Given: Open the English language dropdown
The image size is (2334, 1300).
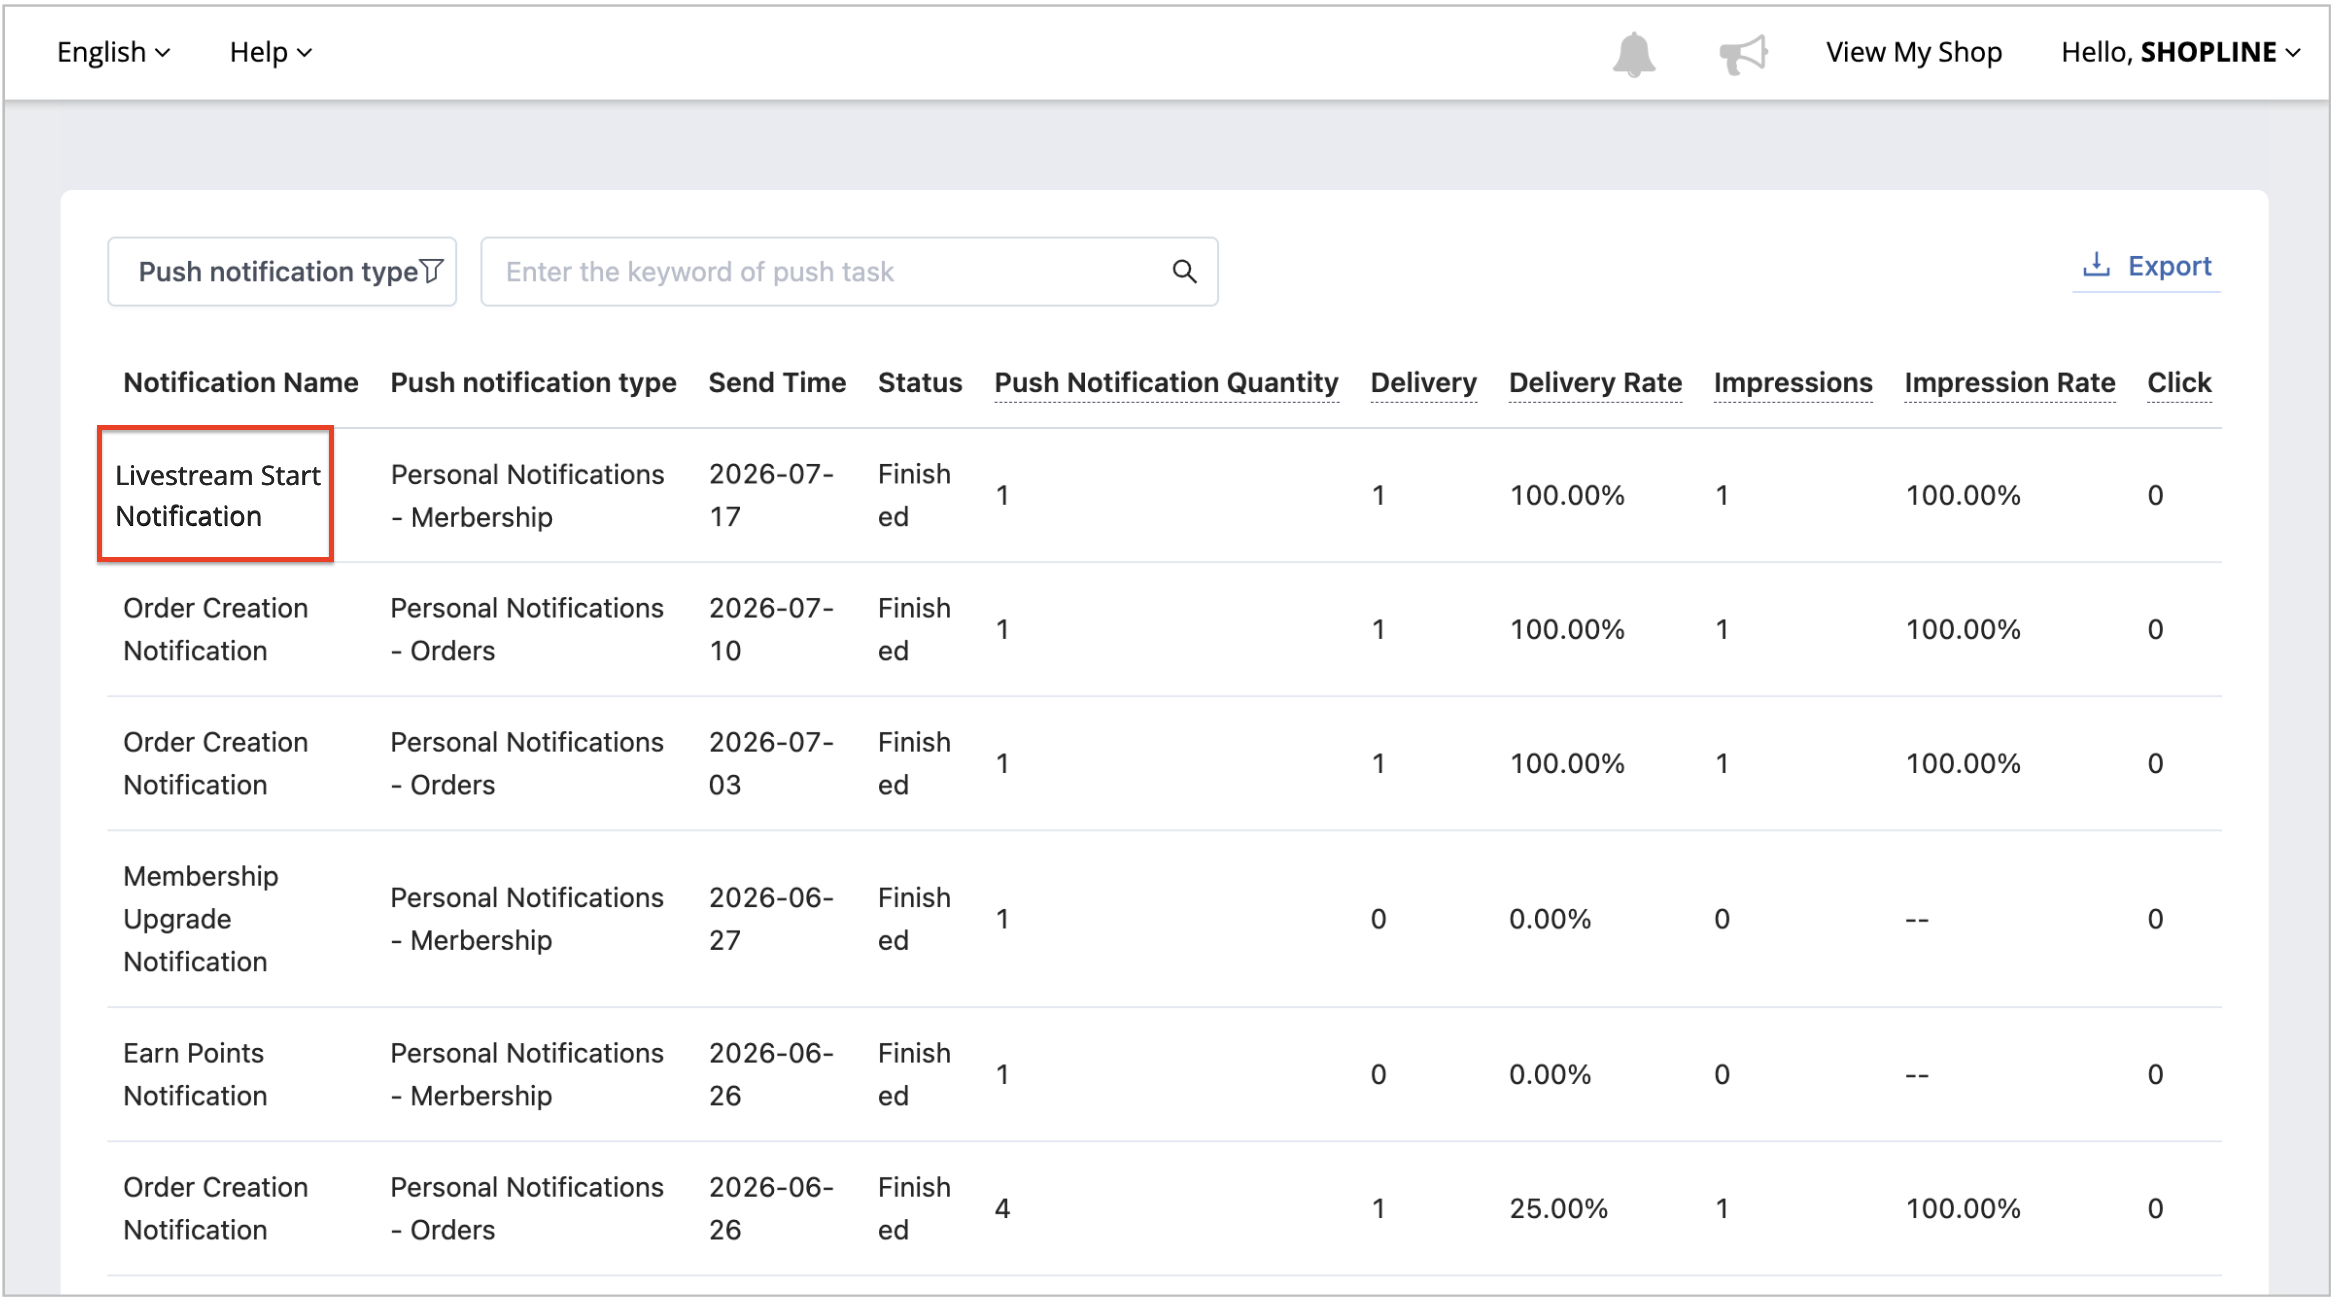Looking at the screenshot, I should coord(113,52).
